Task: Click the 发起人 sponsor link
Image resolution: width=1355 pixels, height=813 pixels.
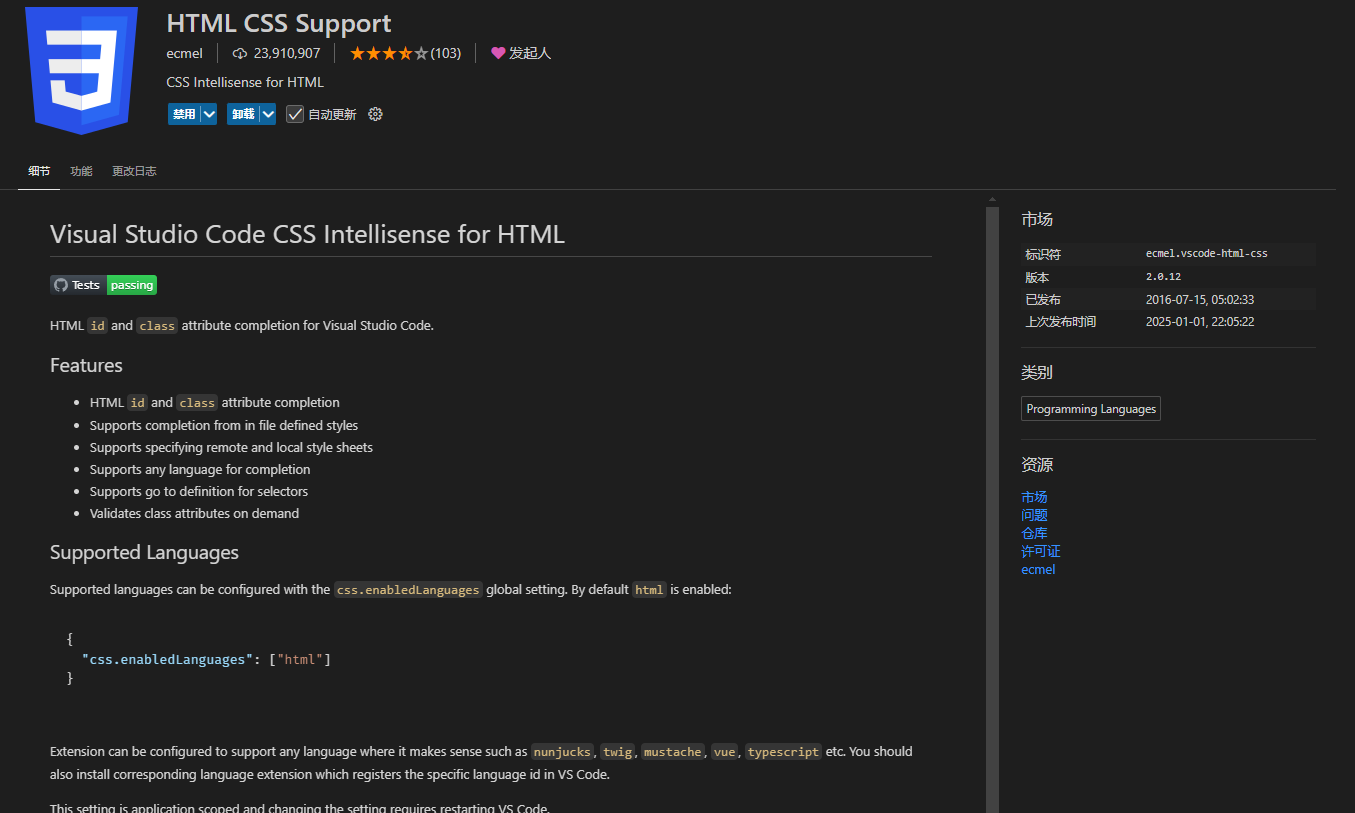Action: pyautogui.click(x=530, y=53)
